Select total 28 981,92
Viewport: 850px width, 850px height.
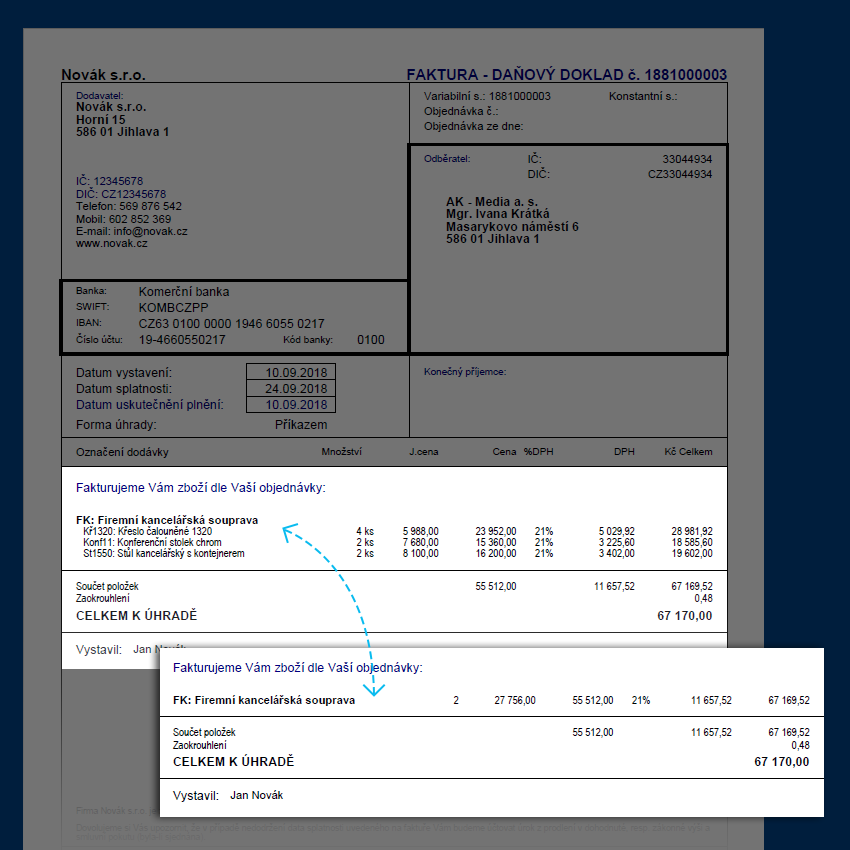[692, 531]
